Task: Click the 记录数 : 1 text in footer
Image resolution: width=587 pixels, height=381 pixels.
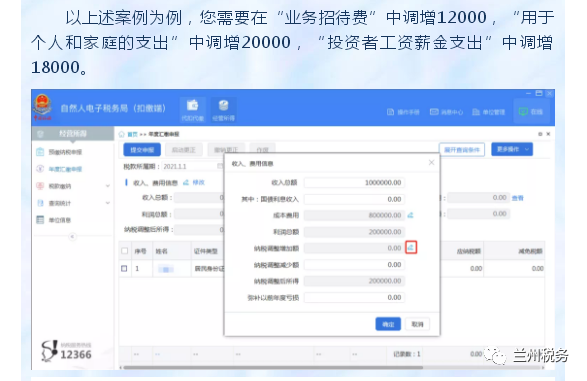Action: (x=407, y=354)
